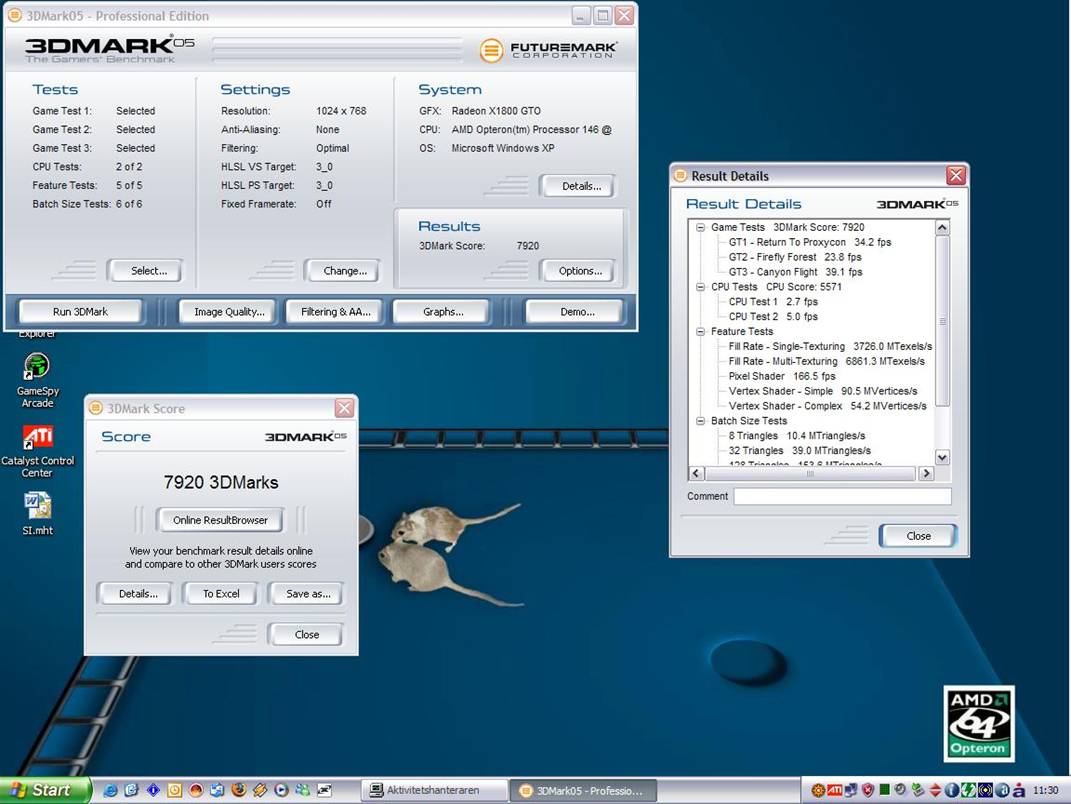This screenshot has width=1071, height=804.
Task: Export results with To Excel
Action: (x=221, y=594)
